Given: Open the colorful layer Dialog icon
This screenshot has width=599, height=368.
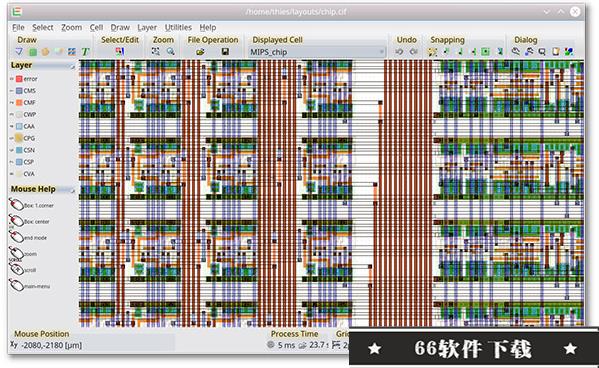Looking at the screenshot, I should click(x=569, y=51).
